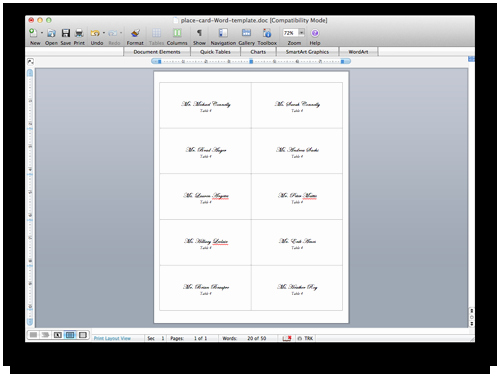Click the document title in title bar

tap(254, 20)
